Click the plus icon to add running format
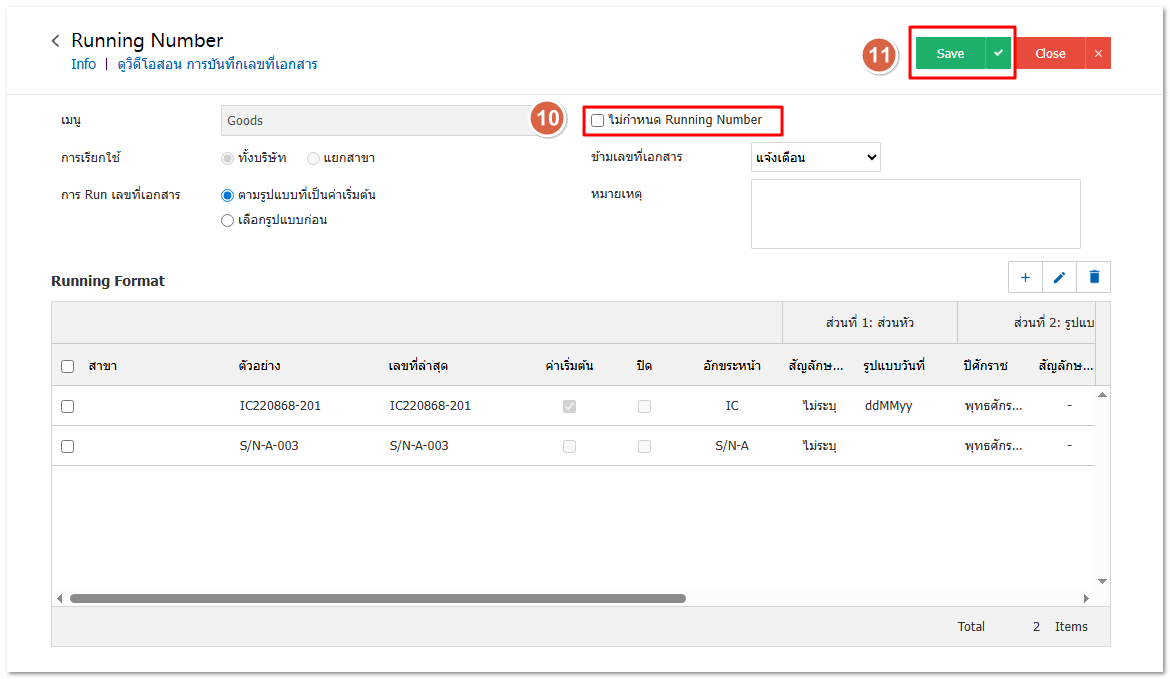 tap(1025, 277)
